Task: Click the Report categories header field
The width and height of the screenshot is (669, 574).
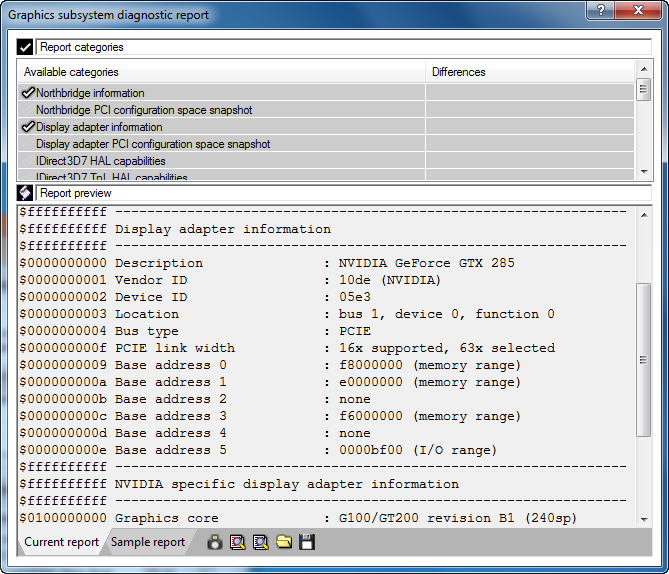Action: click(x=343, y=47)
